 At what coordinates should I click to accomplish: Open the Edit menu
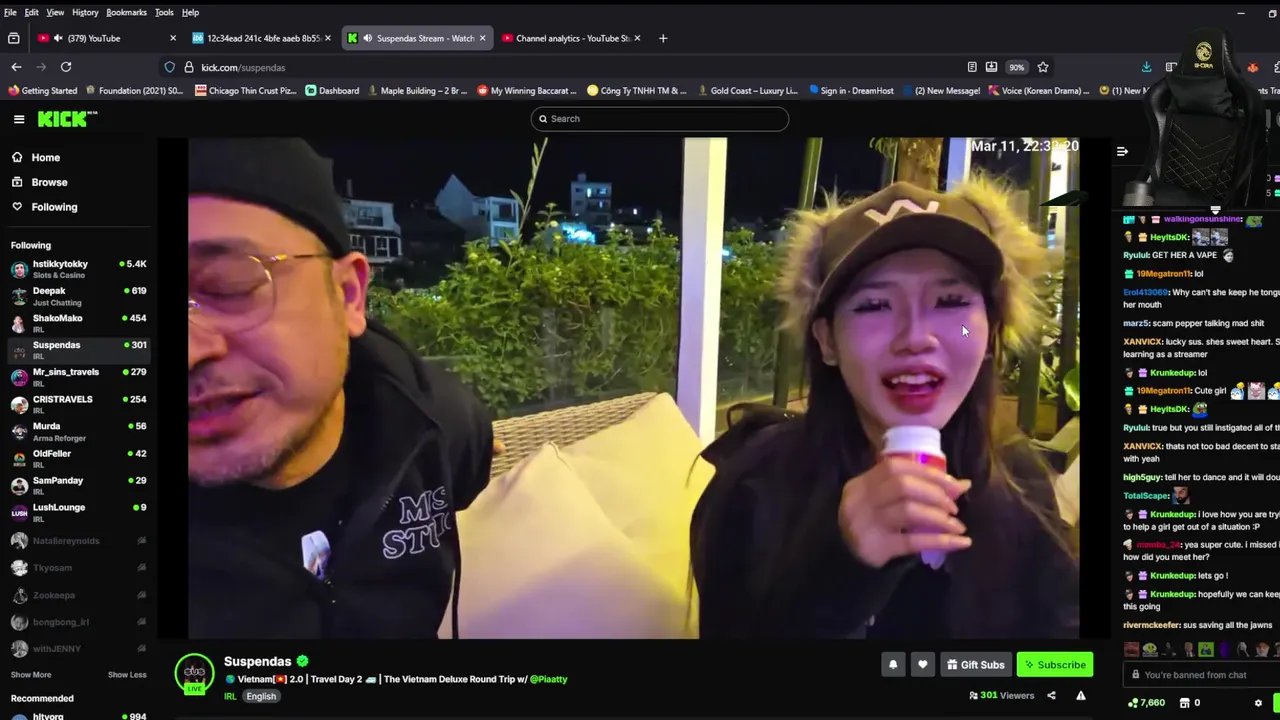(32, 12)
